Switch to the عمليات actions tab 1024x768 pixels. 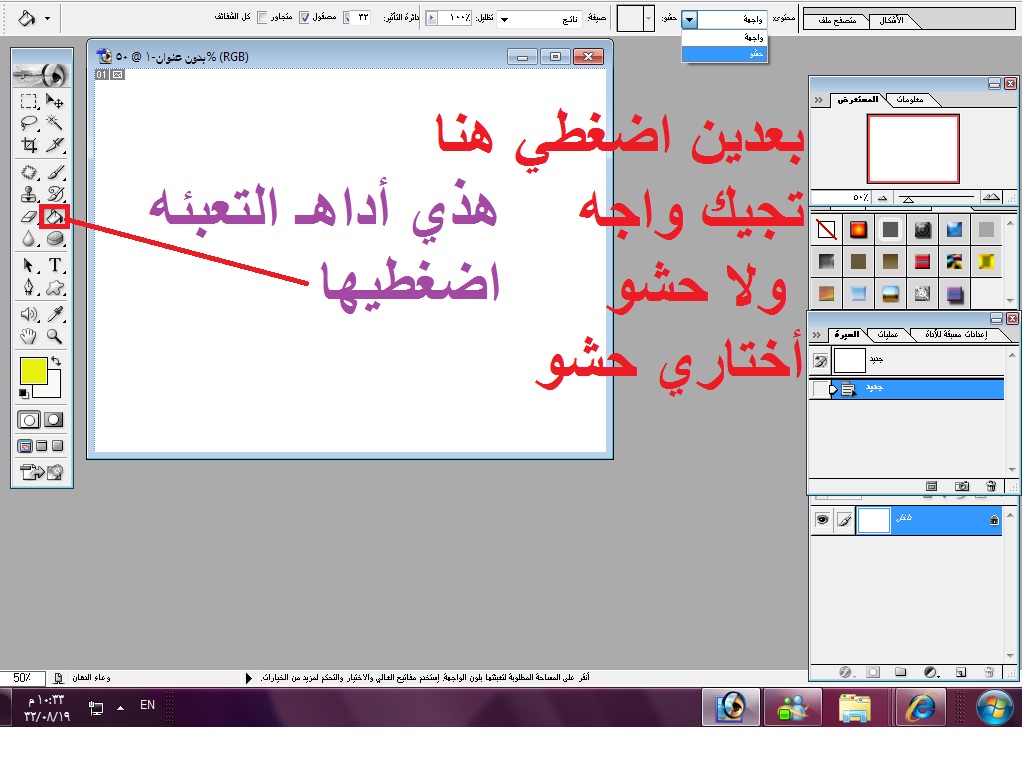[x=888, y=334]
